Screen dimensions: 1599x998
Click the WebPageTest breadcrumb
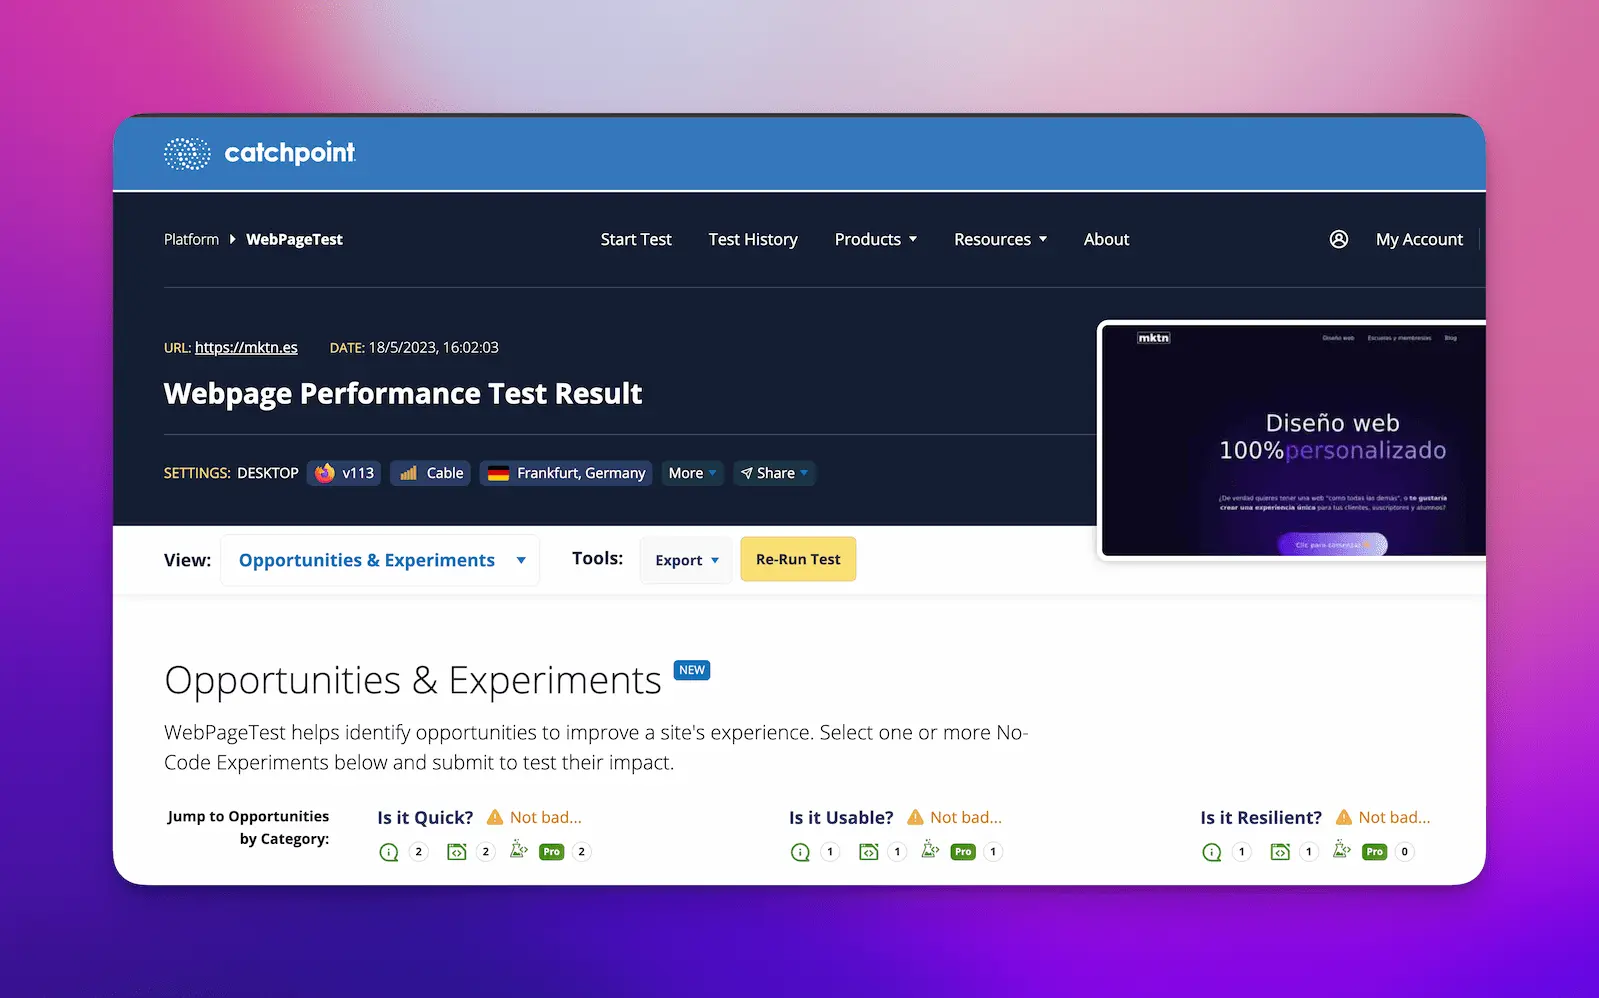coord(294,239)
